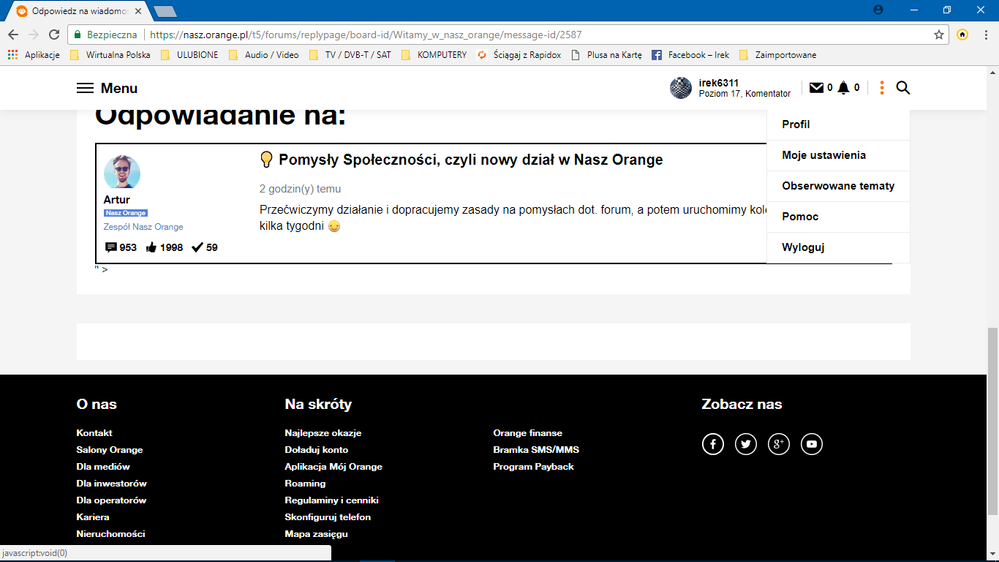Click the browser reload button
999x562 pixels.
point(55,34)
